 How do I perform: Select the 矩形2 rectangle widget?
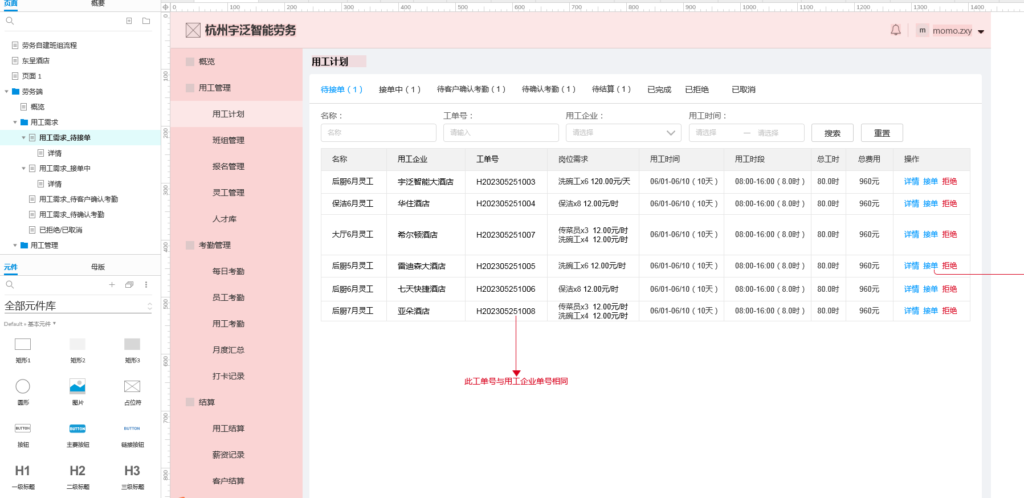[78, 349]
